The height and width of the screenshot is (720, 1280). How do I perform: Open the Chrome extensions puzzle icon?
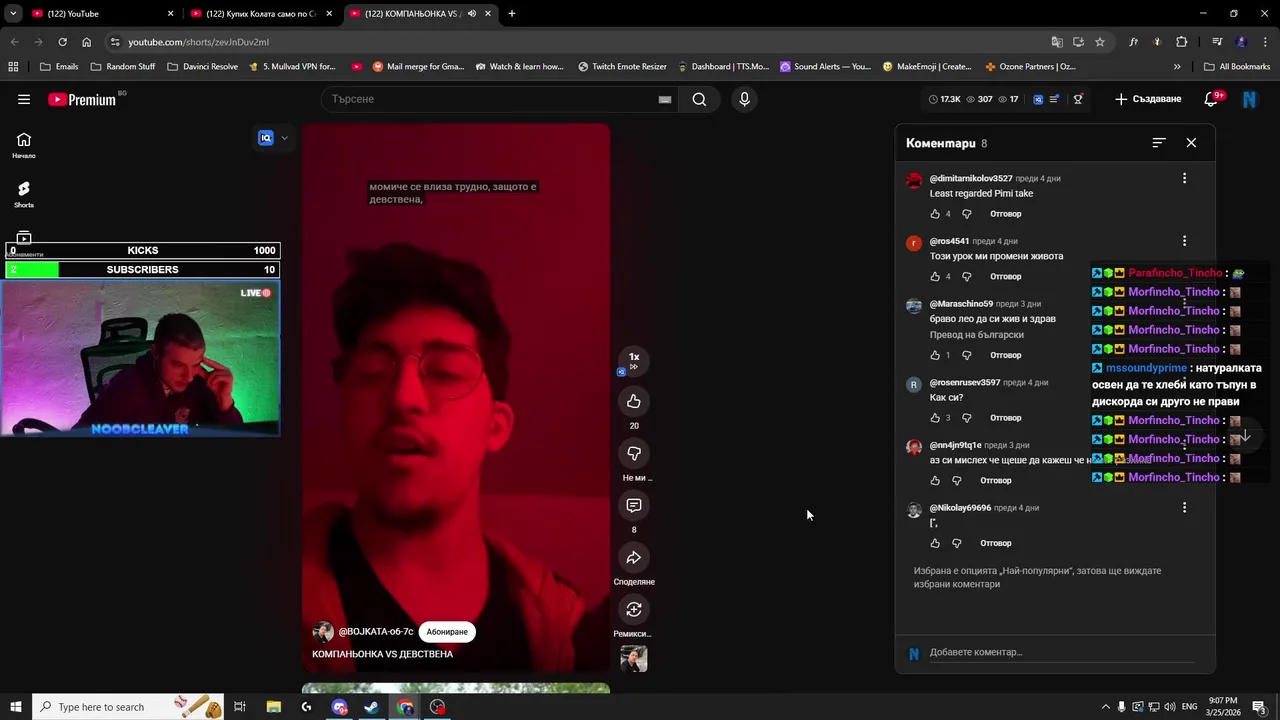[1182, 42]
